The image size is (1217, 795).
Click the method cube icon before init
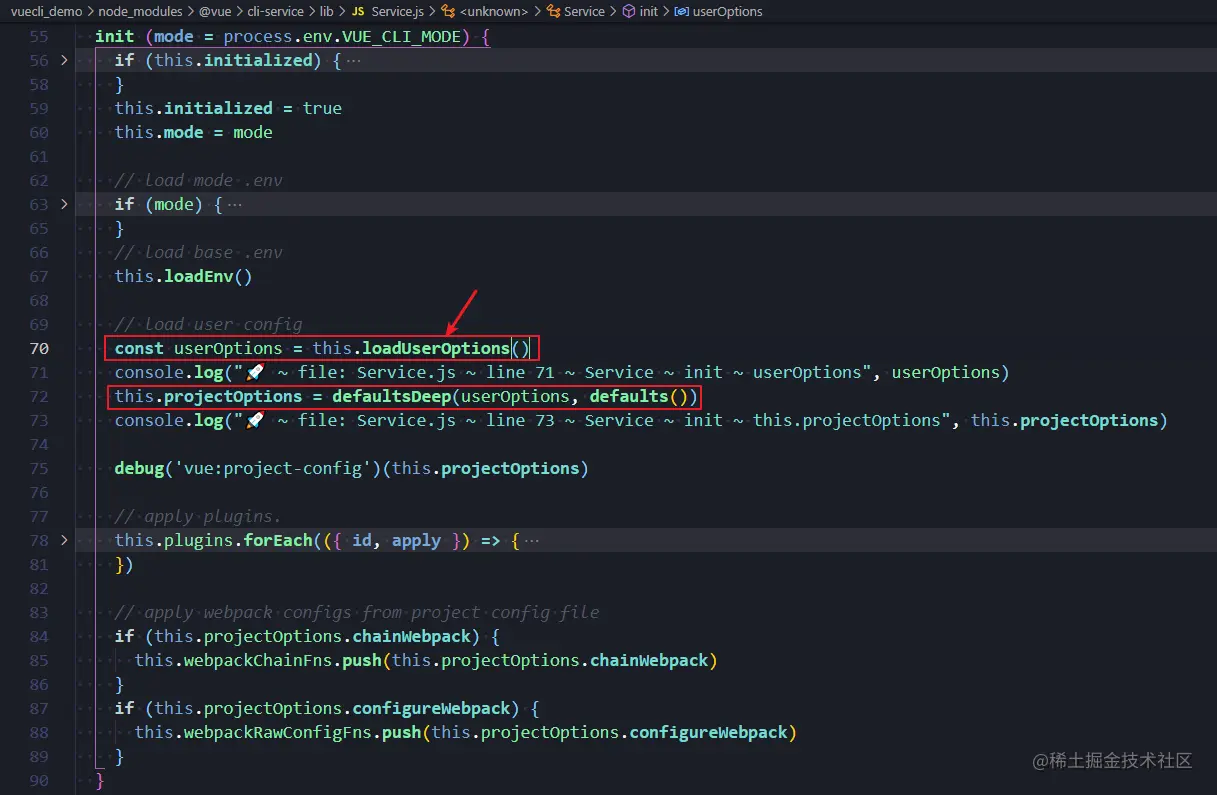pos(629,12)
